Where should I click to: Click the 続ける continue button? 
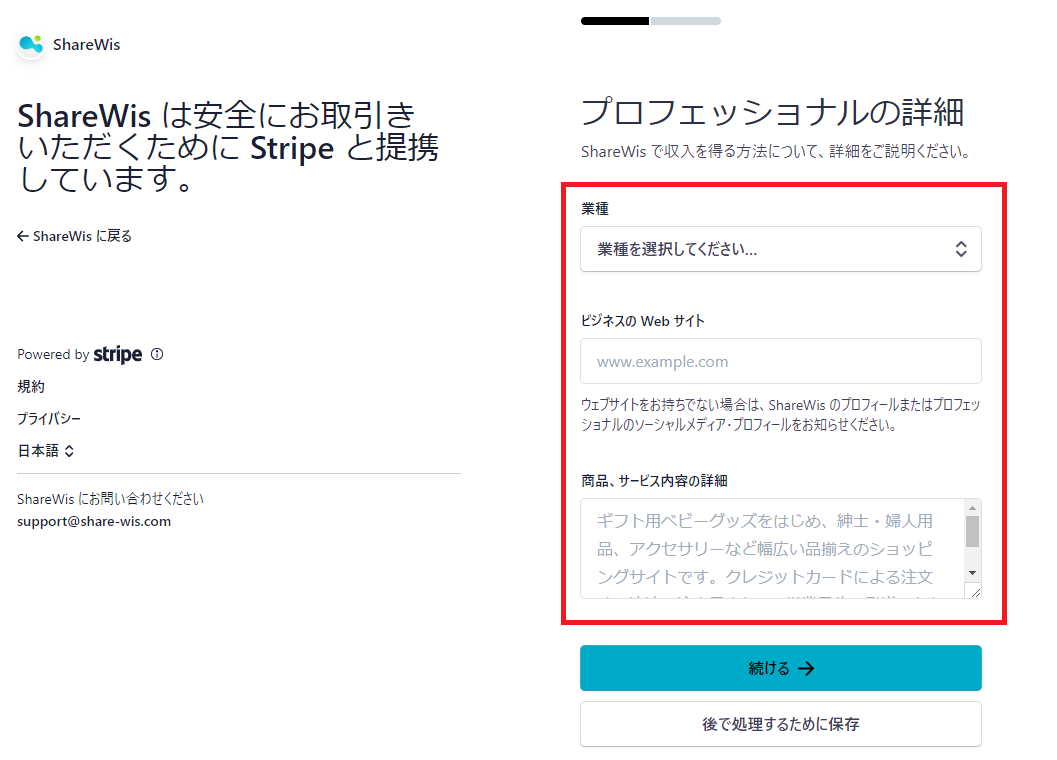[x=781, y=668]
